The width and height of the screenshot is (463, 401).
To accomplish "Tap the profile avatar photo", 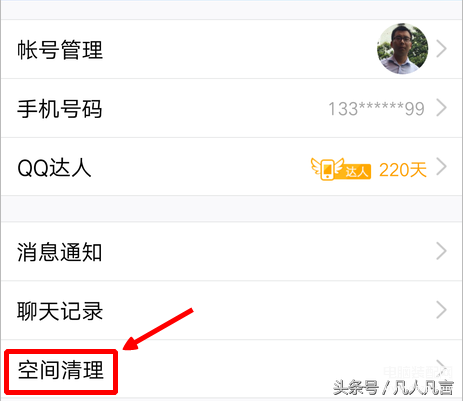I will (403, 49).
